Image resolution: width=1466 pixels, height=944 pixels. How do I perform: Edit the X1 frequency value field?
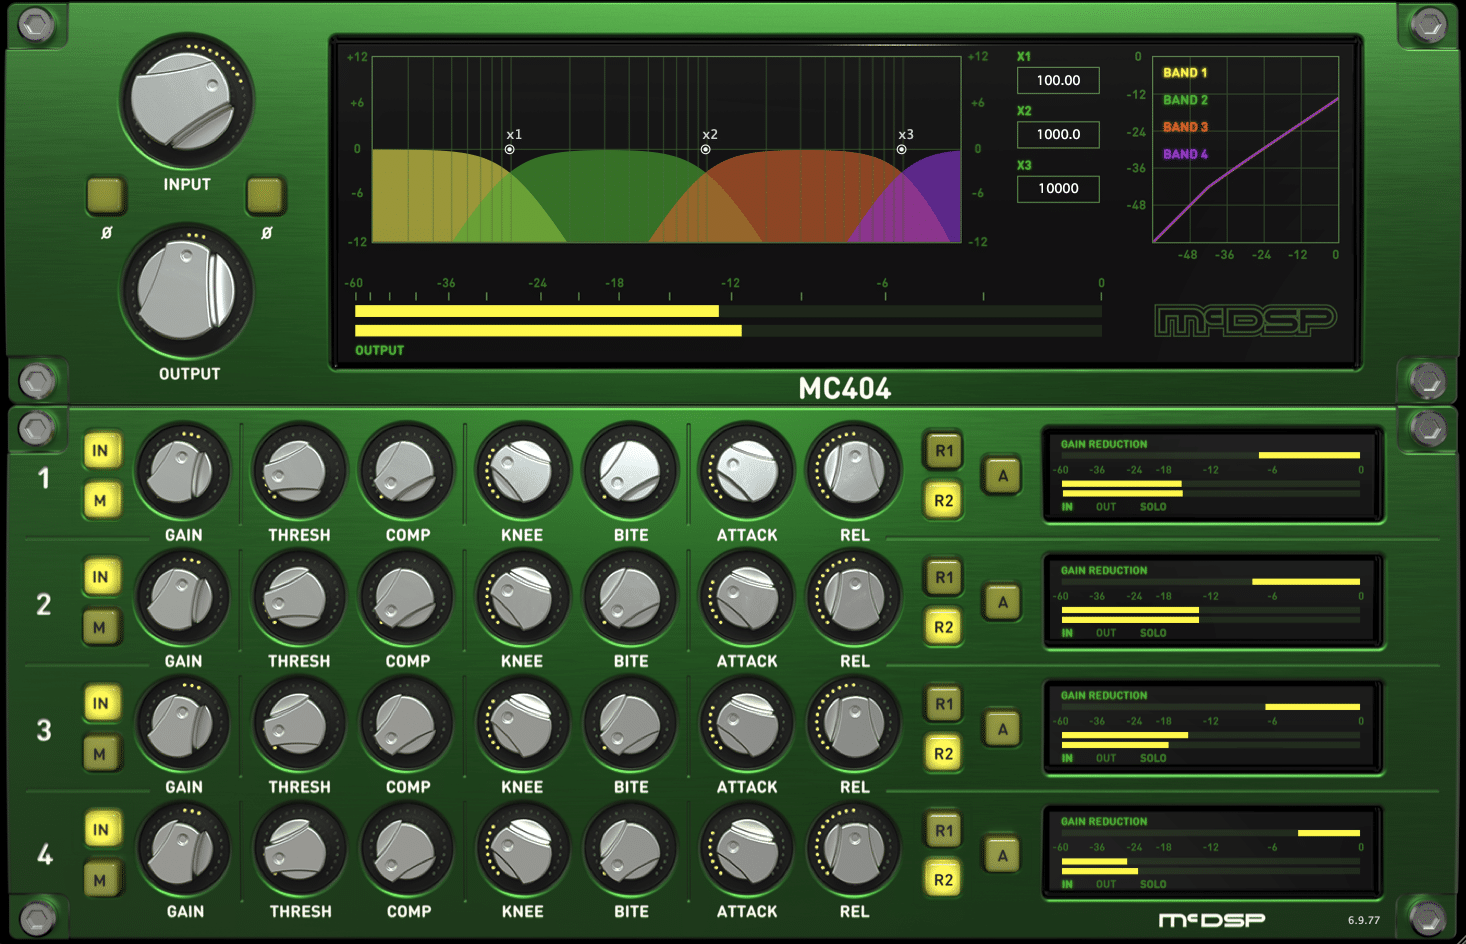point(1057,80)
